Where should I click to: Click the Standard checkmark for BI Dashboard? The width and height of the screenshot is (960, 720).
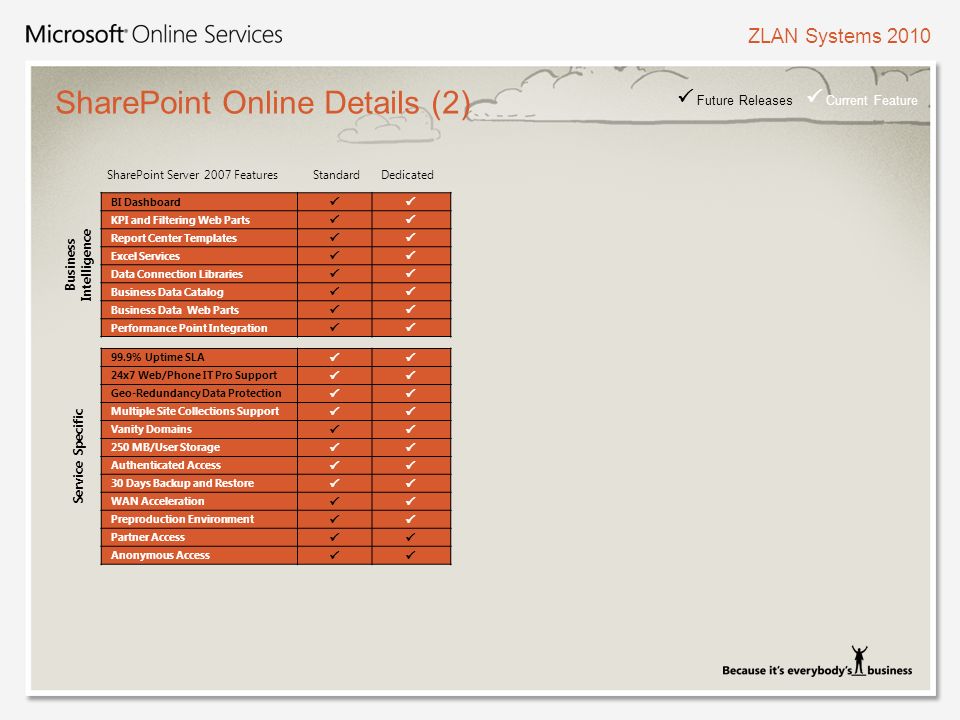[334, 201]
